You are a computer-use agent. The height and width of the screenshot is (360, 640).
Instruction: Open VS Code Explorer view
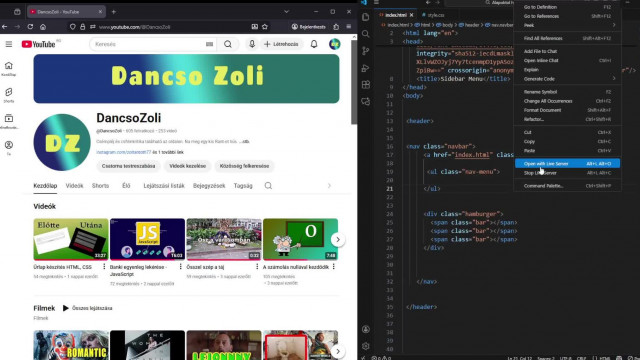(366, 17)
